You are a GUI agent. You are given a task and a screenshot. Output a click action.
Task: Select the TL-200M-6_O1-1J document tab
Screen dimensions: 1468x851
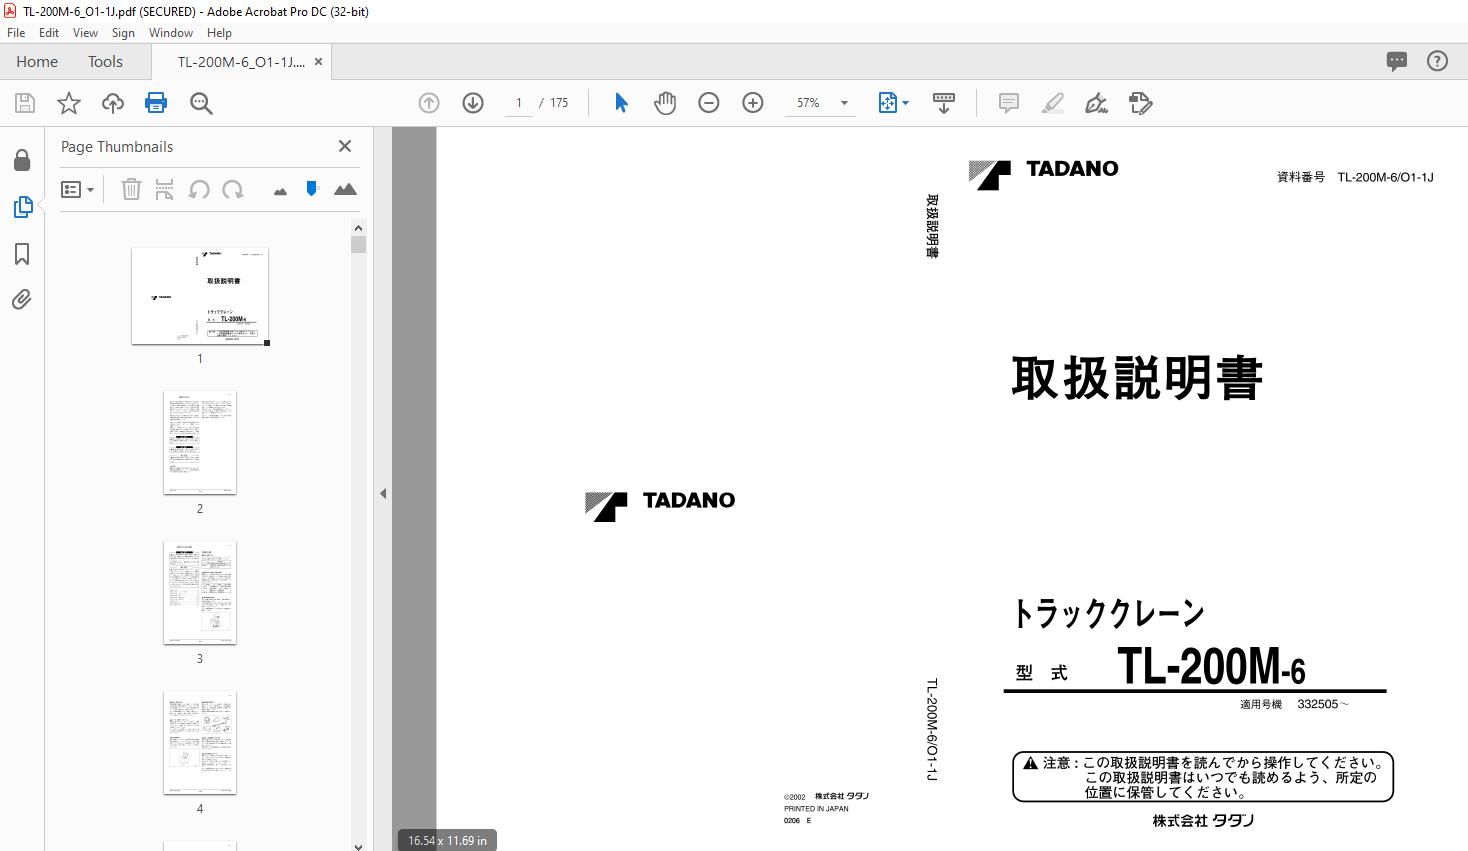click(241, 62)
